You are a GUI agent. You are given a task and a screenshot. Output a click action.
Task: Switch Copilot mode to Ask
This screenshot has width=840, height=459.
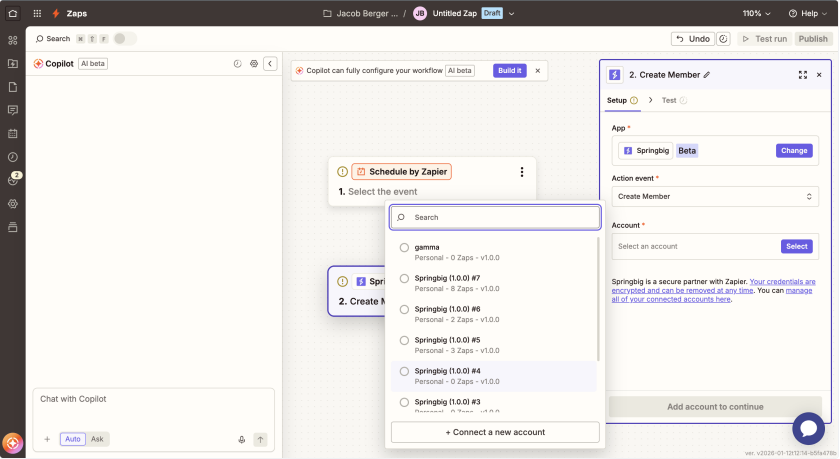pos(98,439)
